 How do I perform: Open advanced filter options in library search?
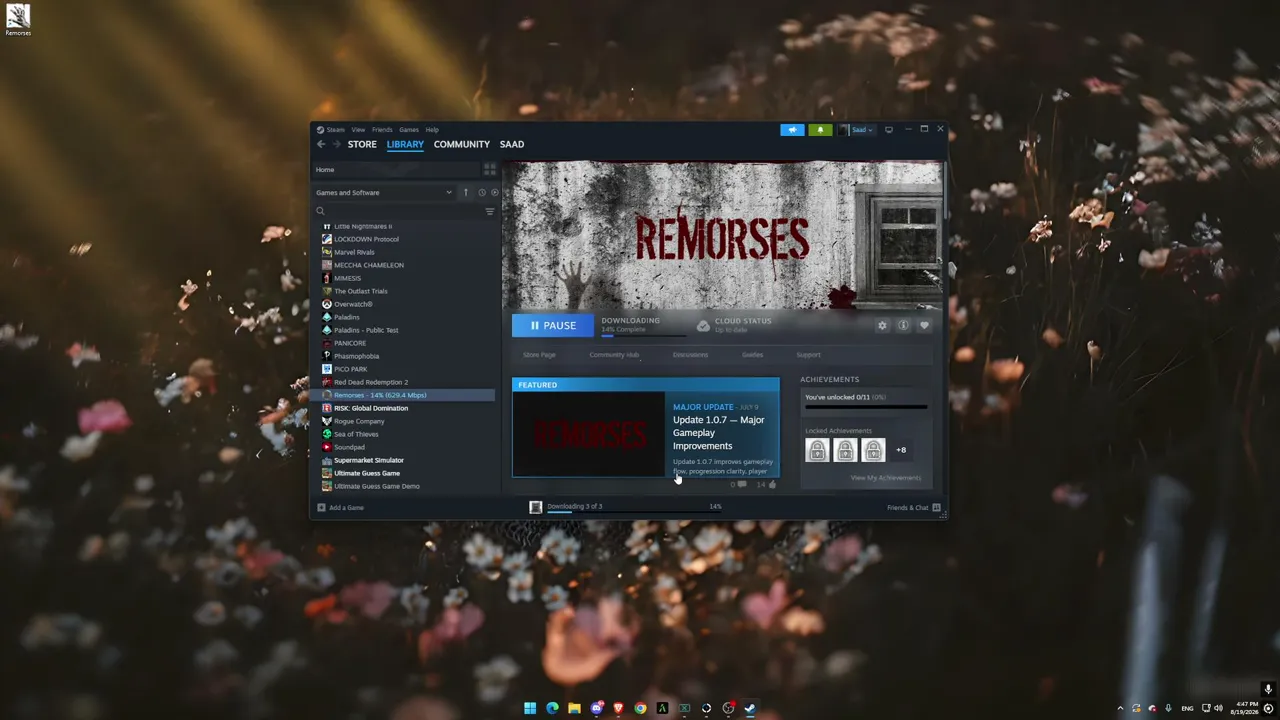[490, 211]
